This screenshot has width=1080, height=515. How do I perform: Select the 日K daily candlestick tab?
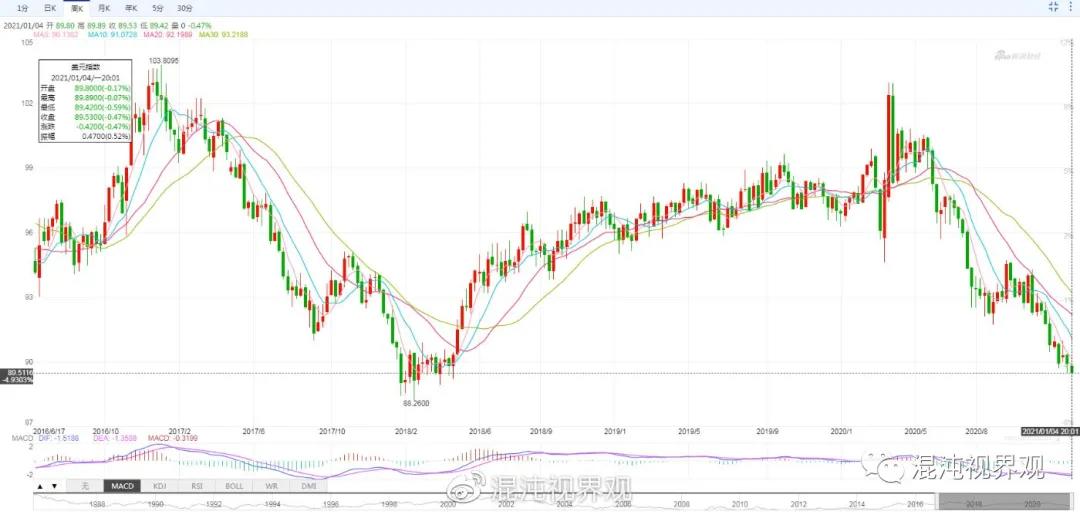coord(49,7)
